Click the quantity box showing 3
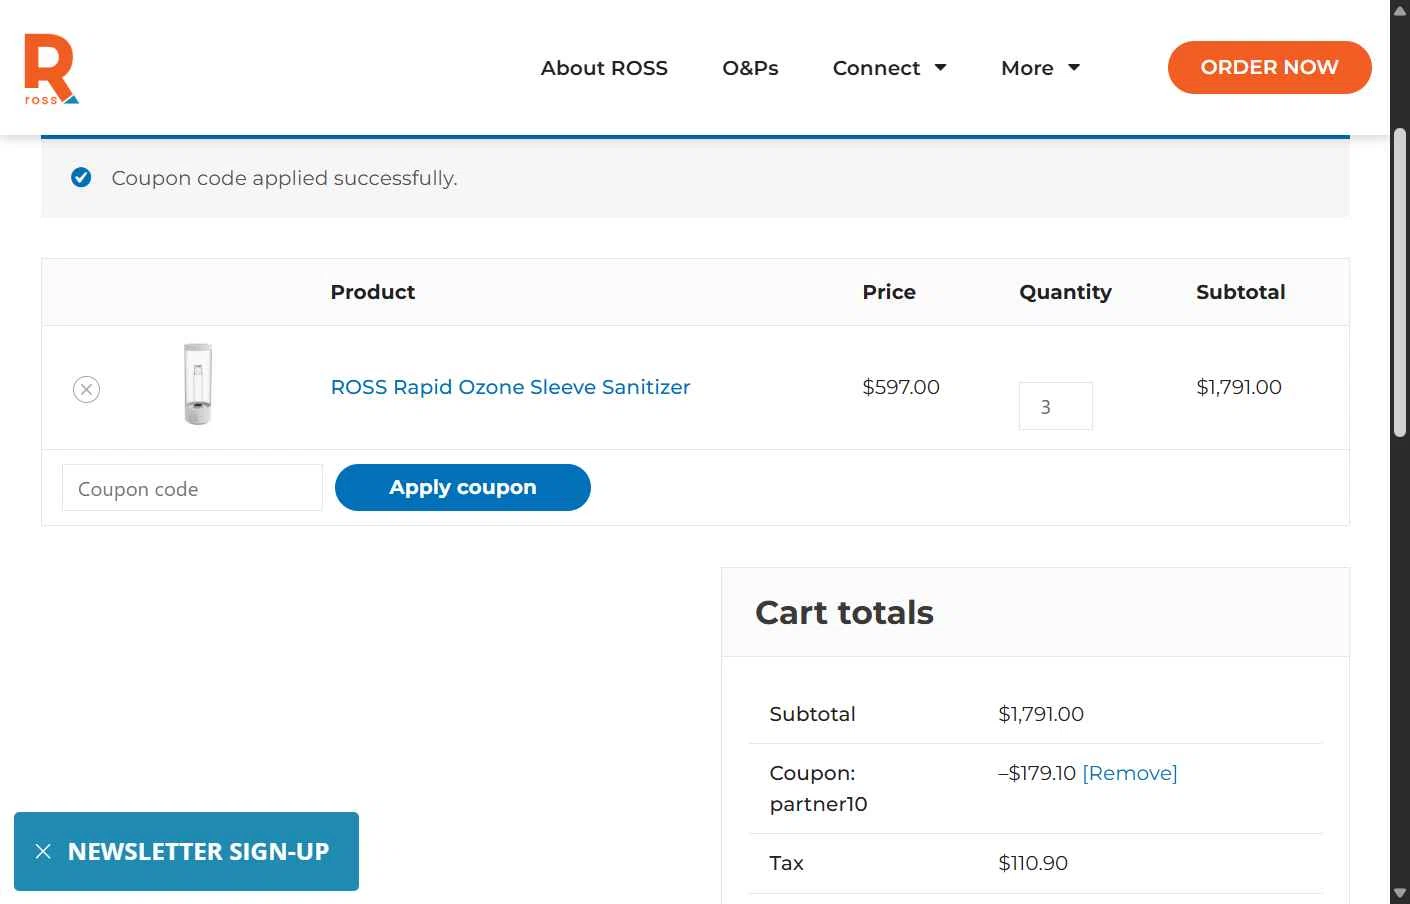 [x=1055, y=406]
